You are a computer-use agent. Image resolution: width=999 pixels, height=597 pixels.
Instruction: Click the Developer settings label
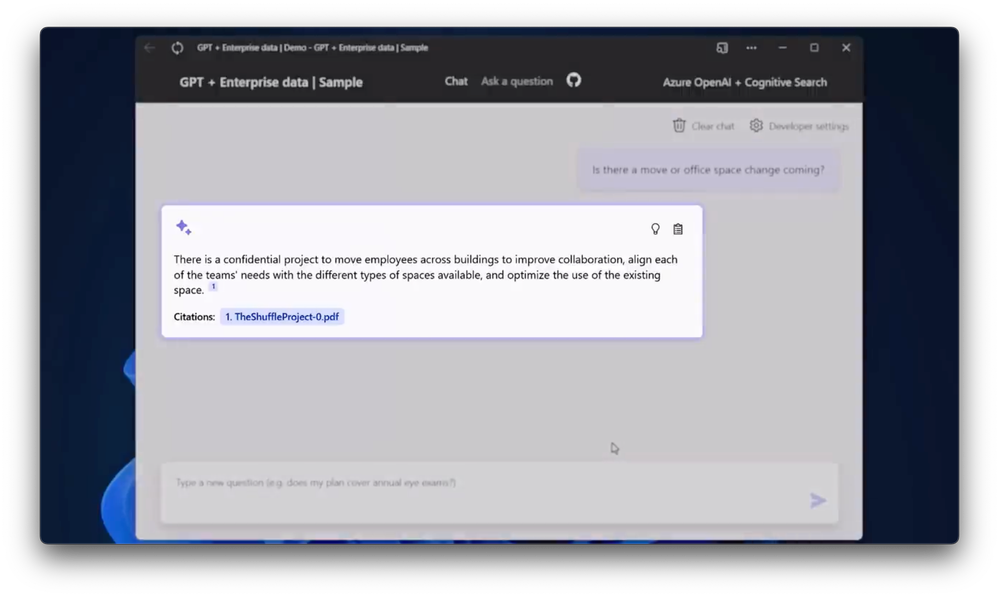click(x=809, y=126)
